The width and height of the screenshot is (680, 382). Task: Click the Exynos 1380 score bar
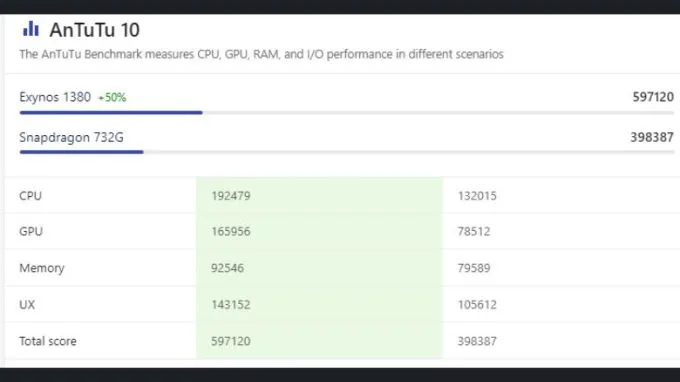[111, 113]
